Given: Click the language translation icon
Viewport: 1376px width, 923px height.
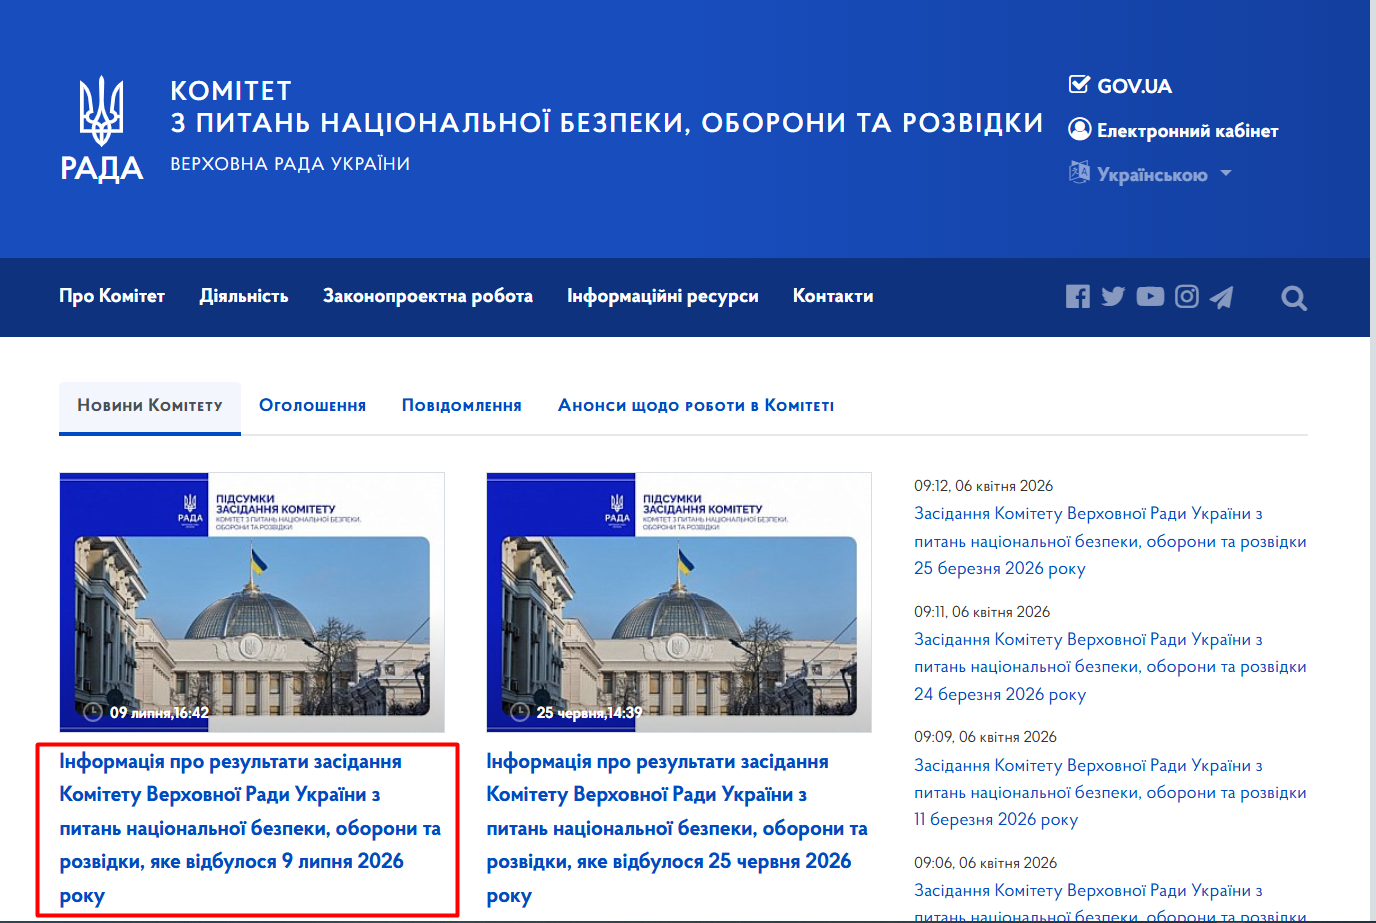Looking at the screenshot, I should (1079, 173).
